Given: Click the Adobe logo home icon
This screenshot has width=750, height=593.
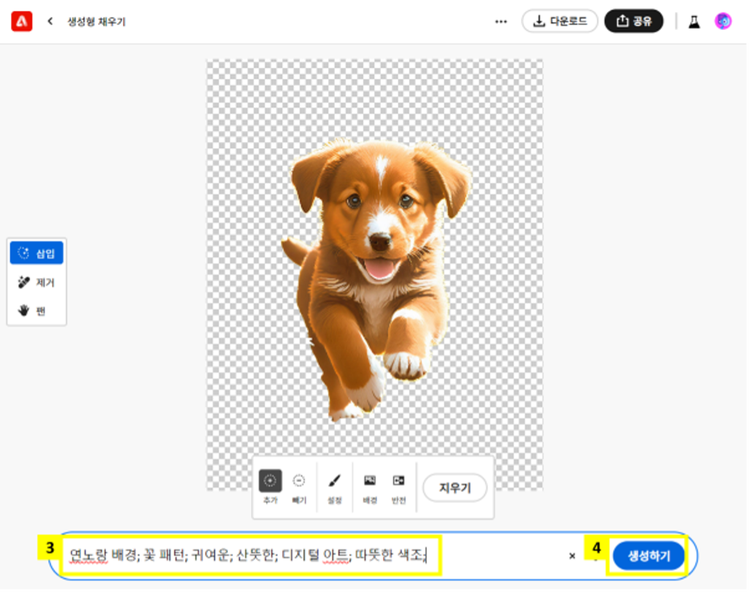Looking at the screenshot, I should coord(21,21).
